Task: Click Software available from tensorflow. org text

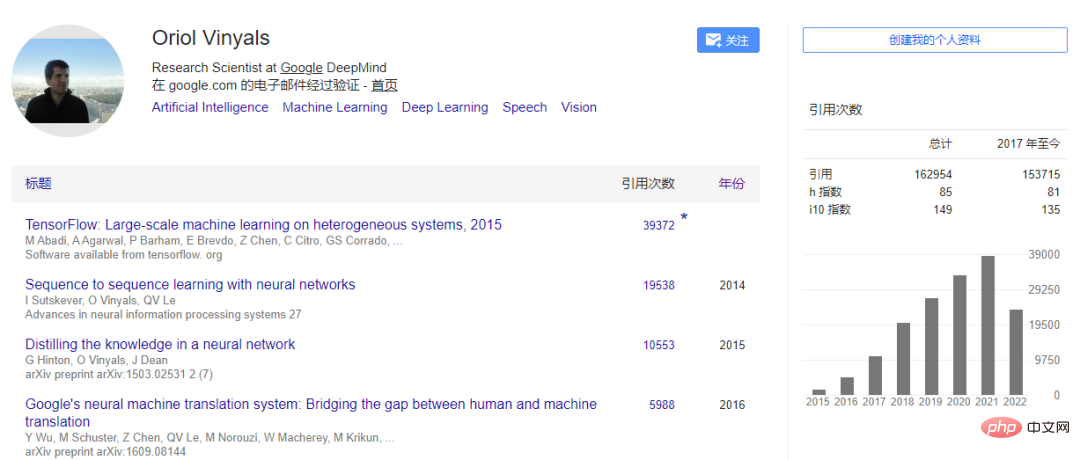Action: (124, 255)
